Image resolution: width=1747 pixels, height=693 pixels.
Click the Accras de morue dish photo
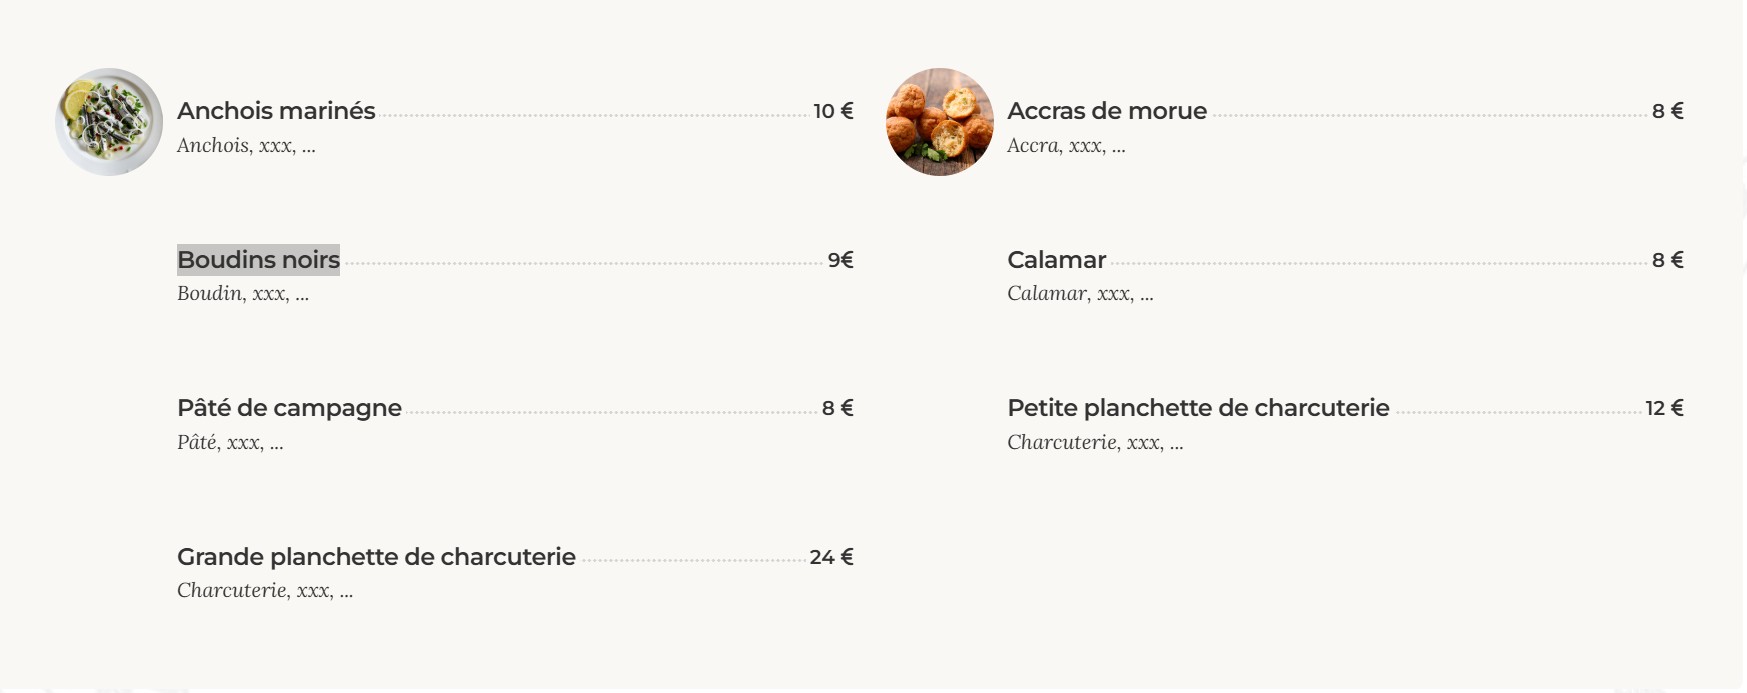tap(940, 122)
